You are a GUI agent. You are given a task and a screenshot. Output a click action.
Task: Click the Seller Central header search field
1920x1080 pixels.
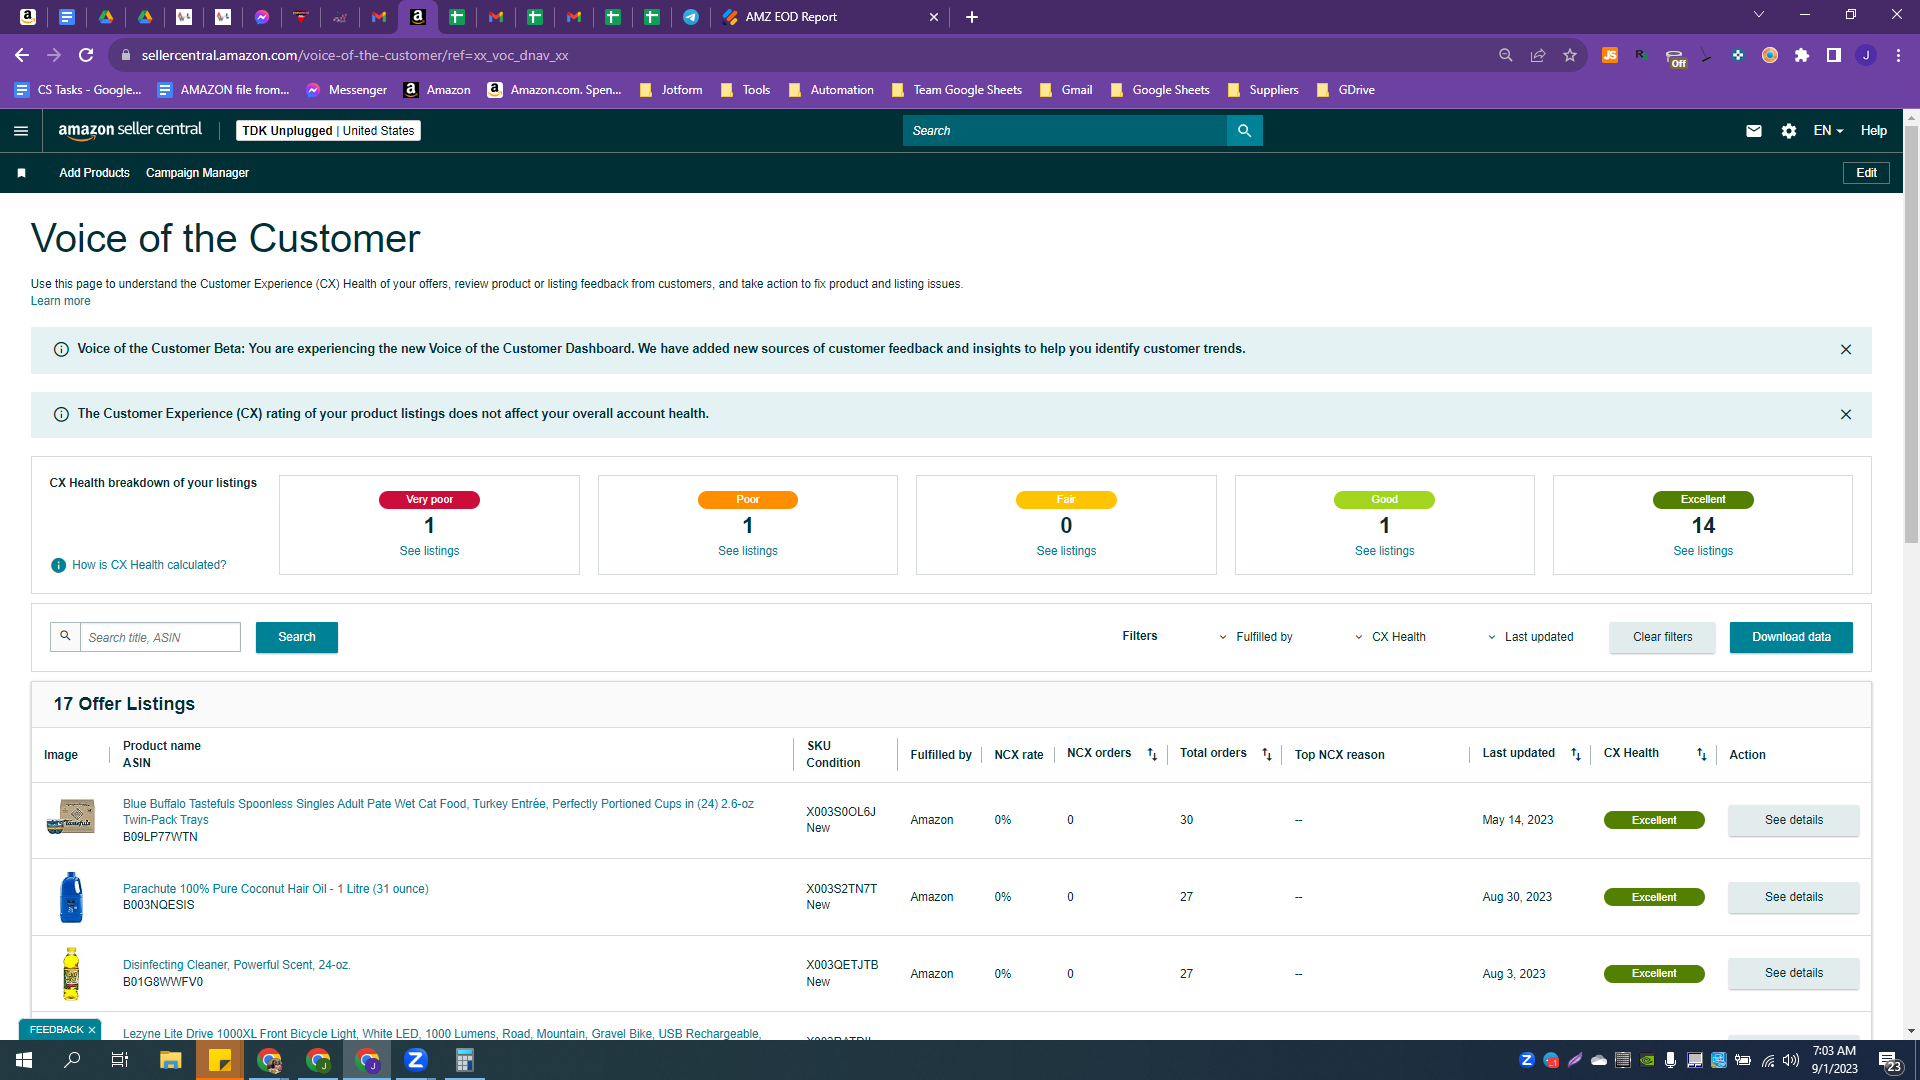(1065, 131)
